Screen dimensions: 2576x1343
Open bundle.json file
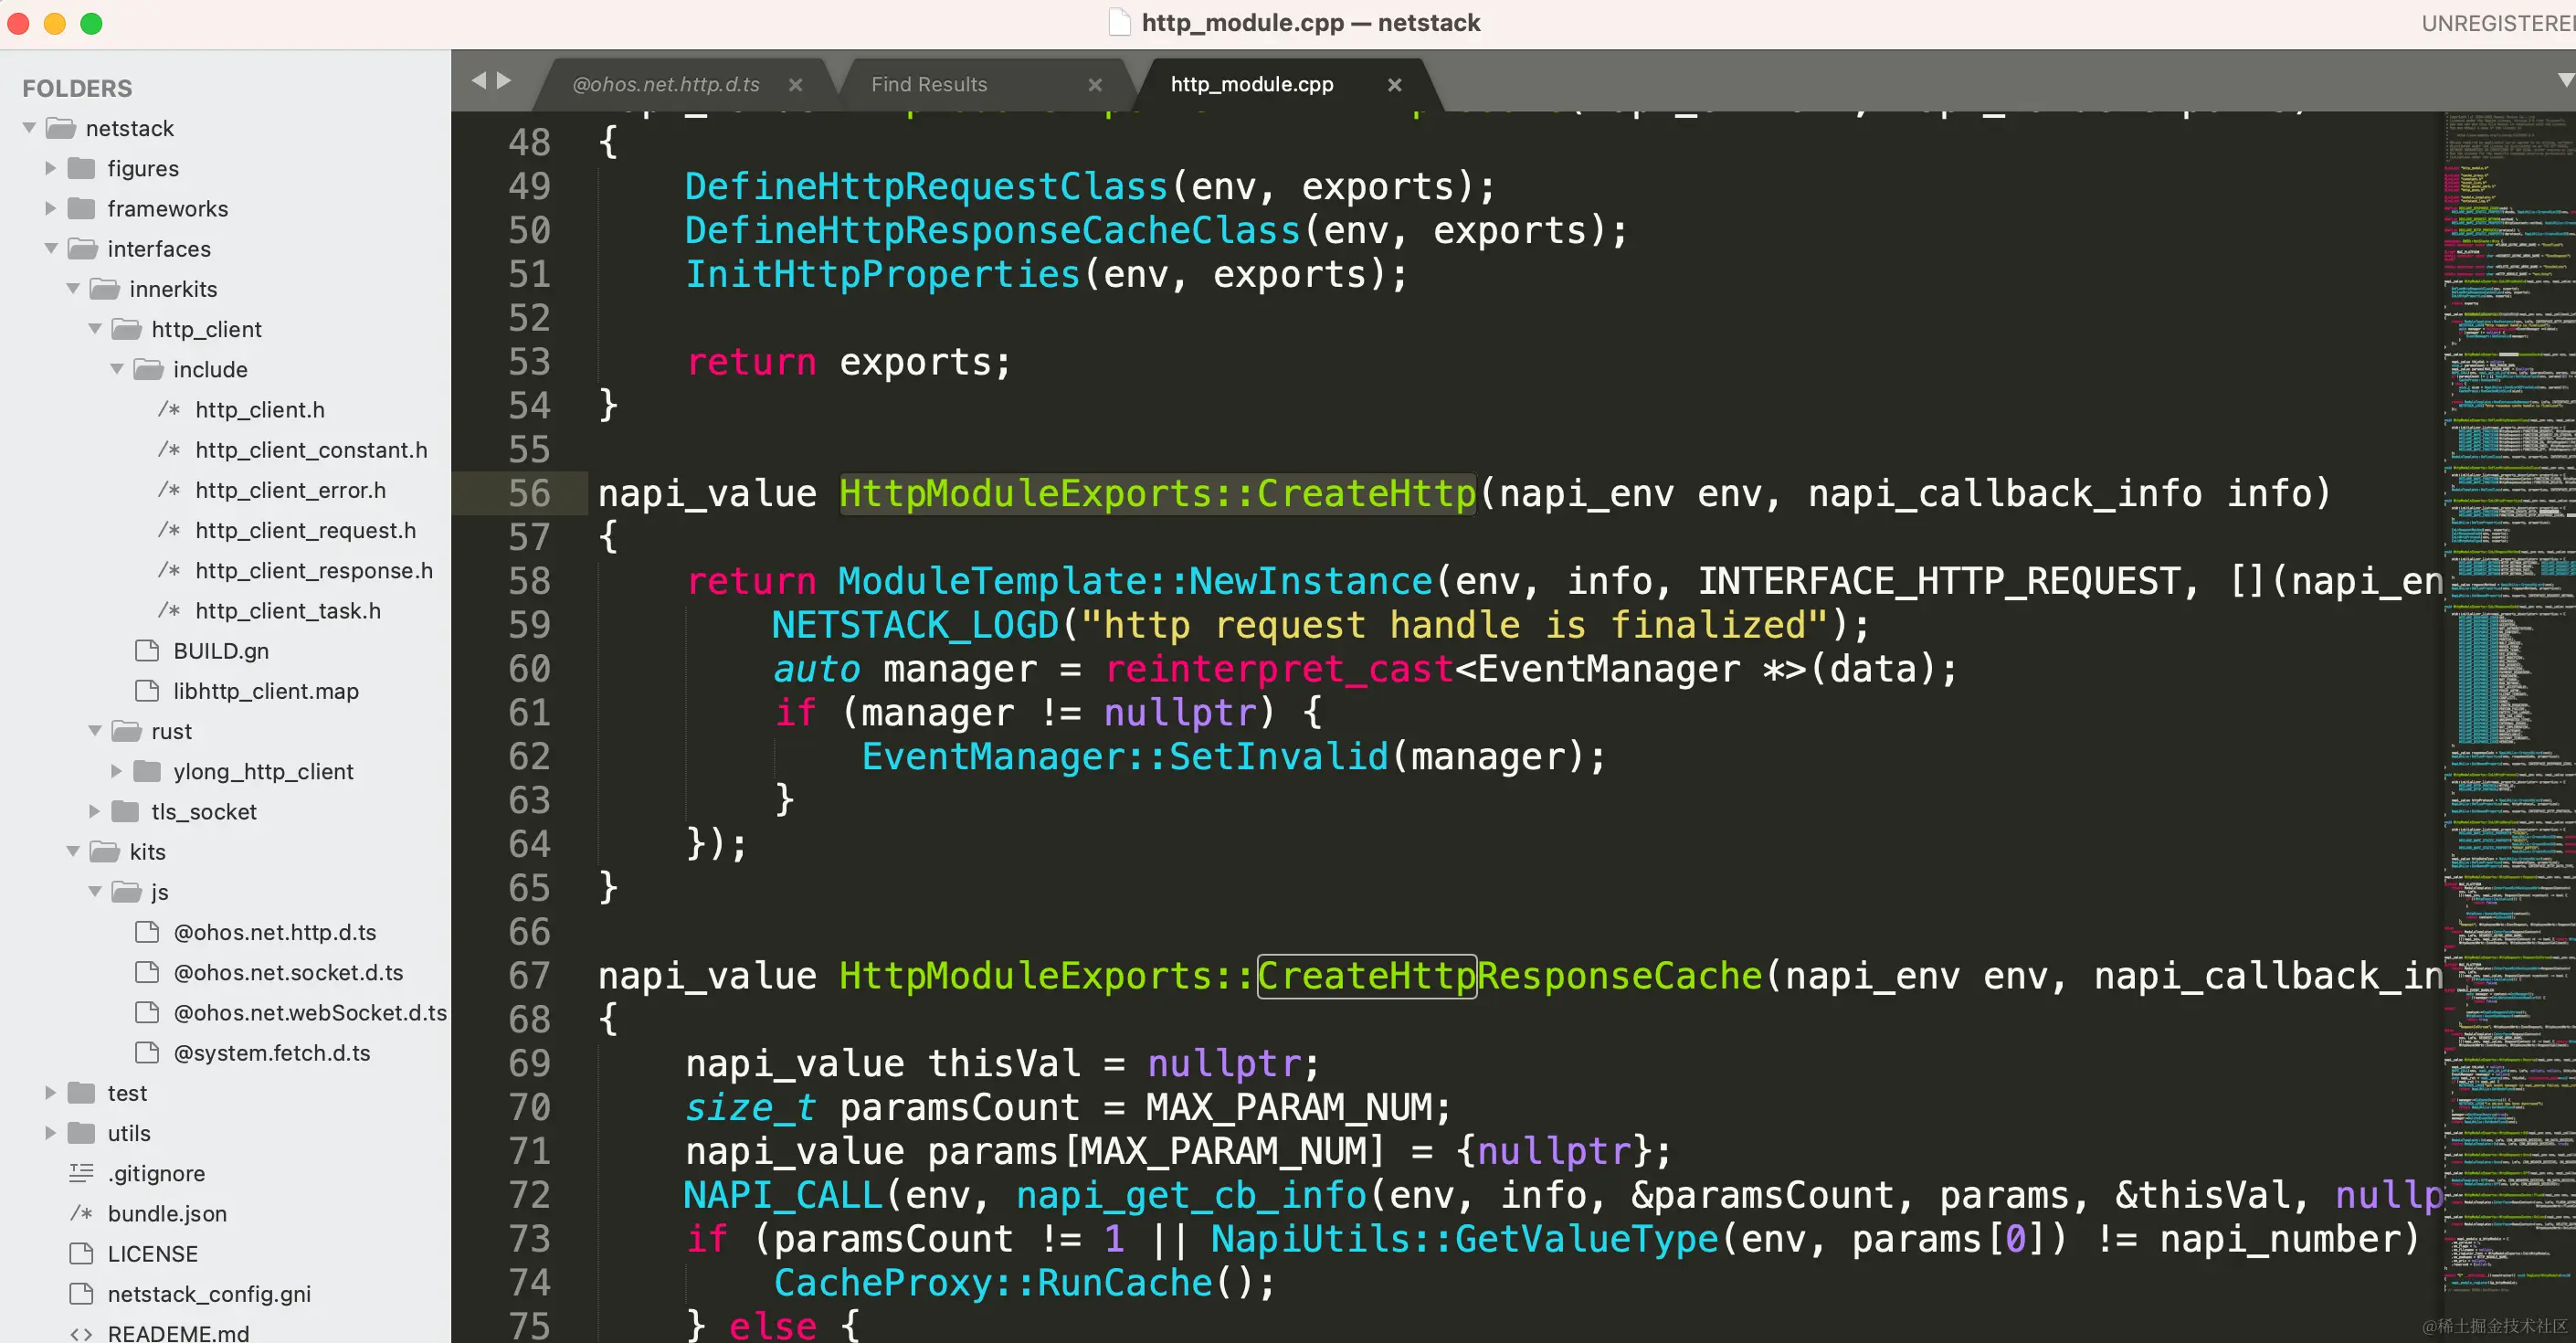(167, 1213)
